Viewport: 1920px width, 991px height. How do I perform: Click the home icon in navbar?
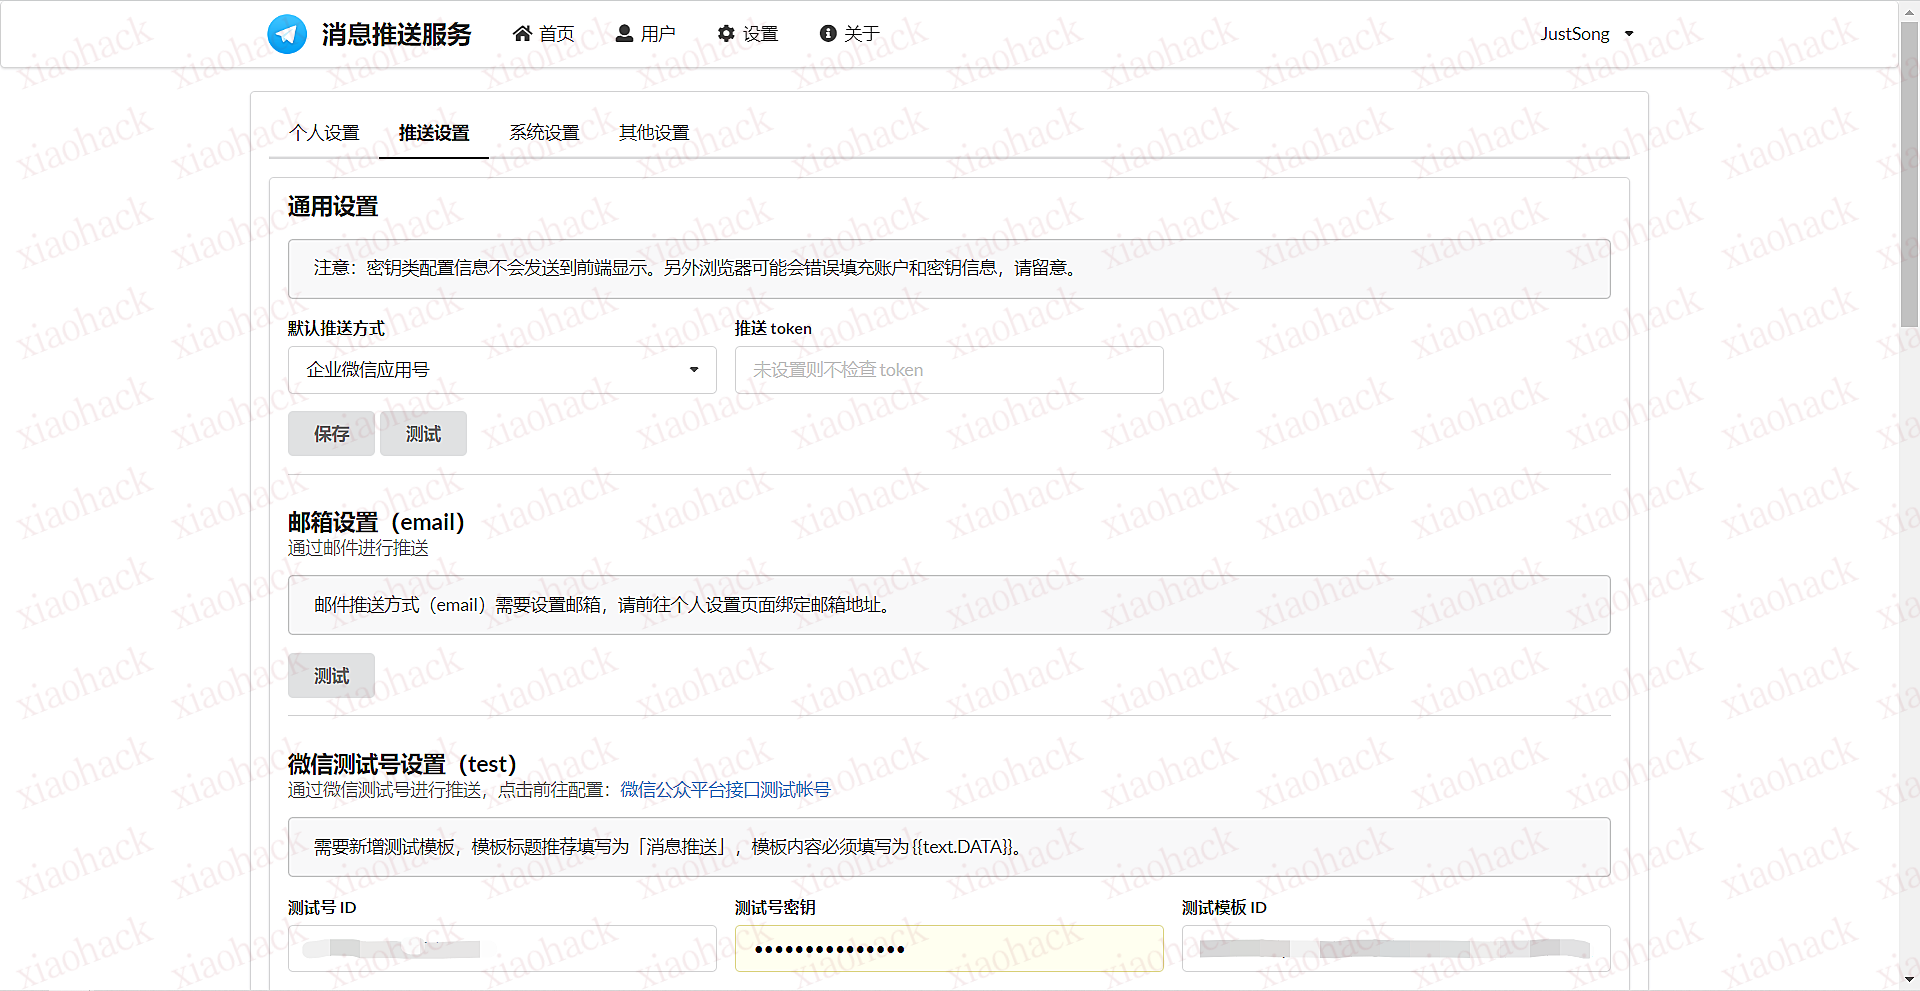[522, 34]
